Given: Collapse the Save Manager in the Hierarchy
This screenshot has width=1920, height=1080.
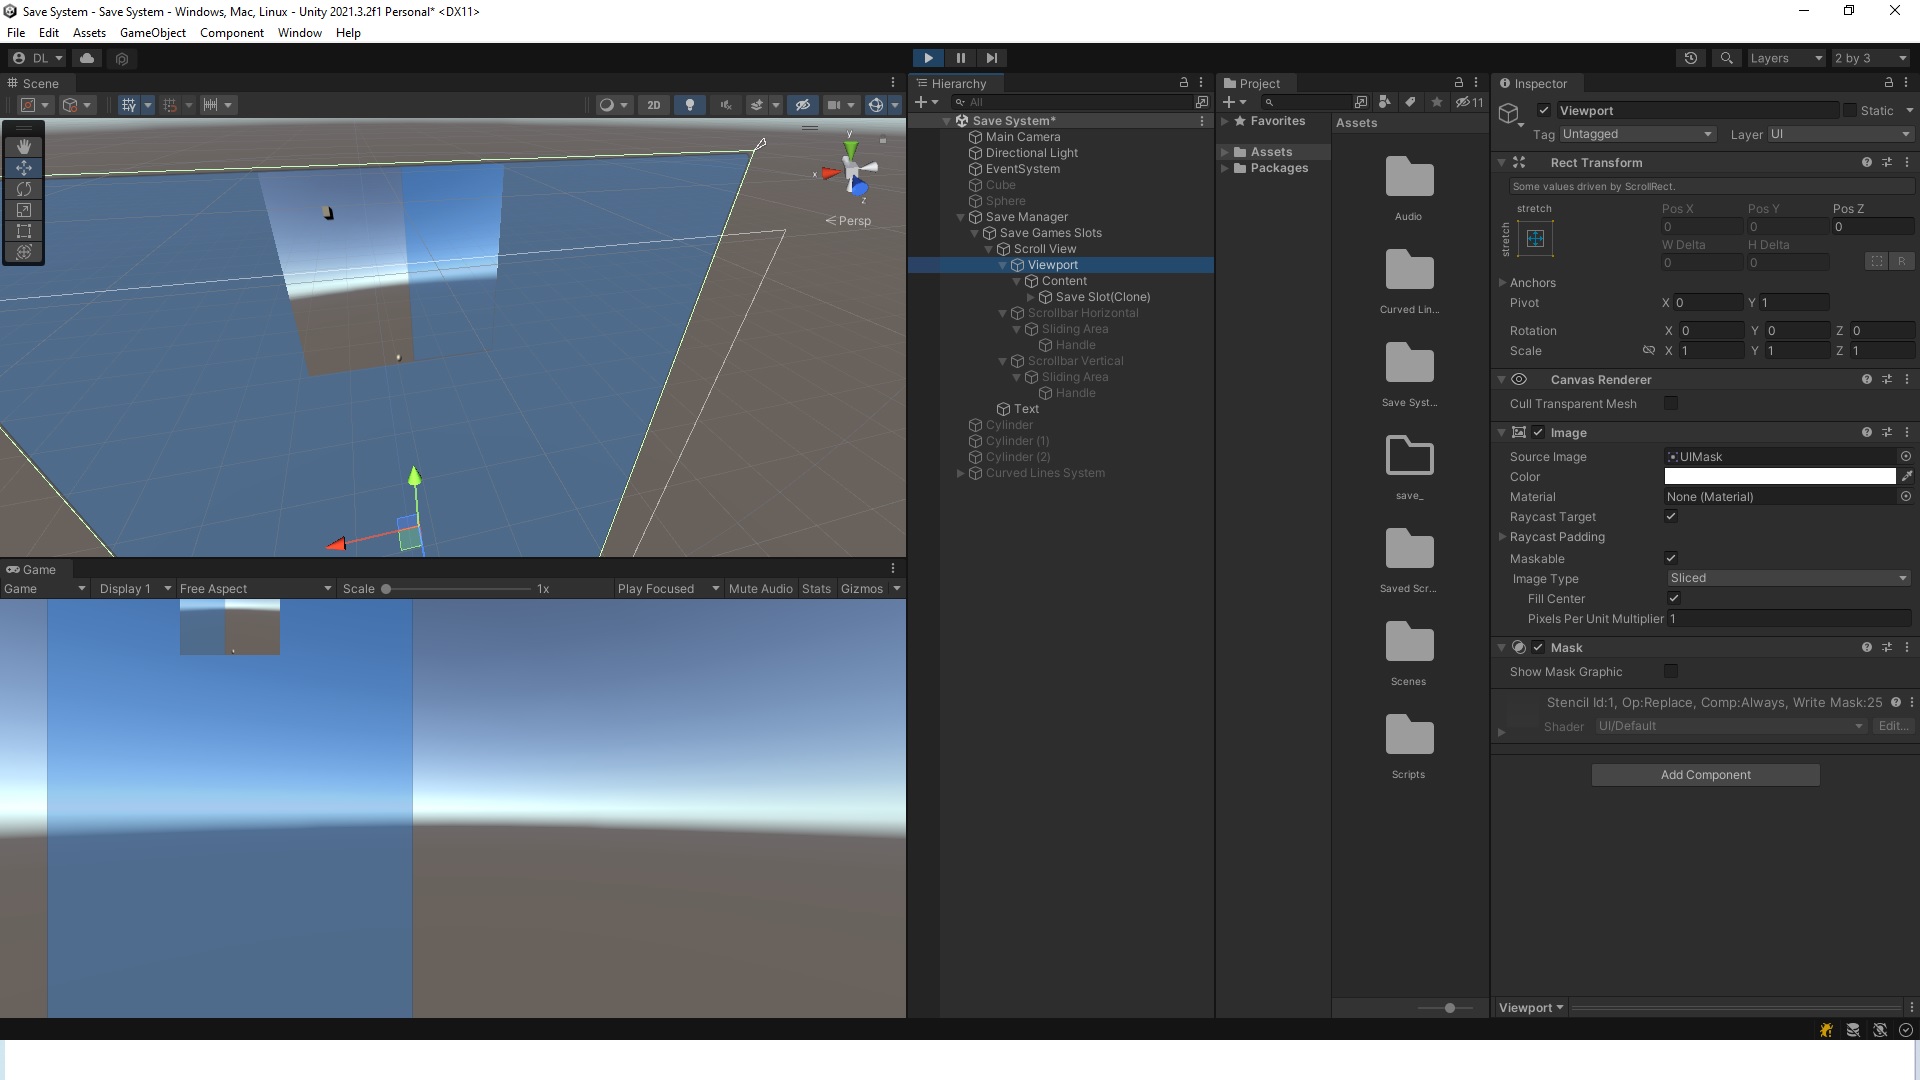Looking at the screenshot, I should [x=960, y=217].
